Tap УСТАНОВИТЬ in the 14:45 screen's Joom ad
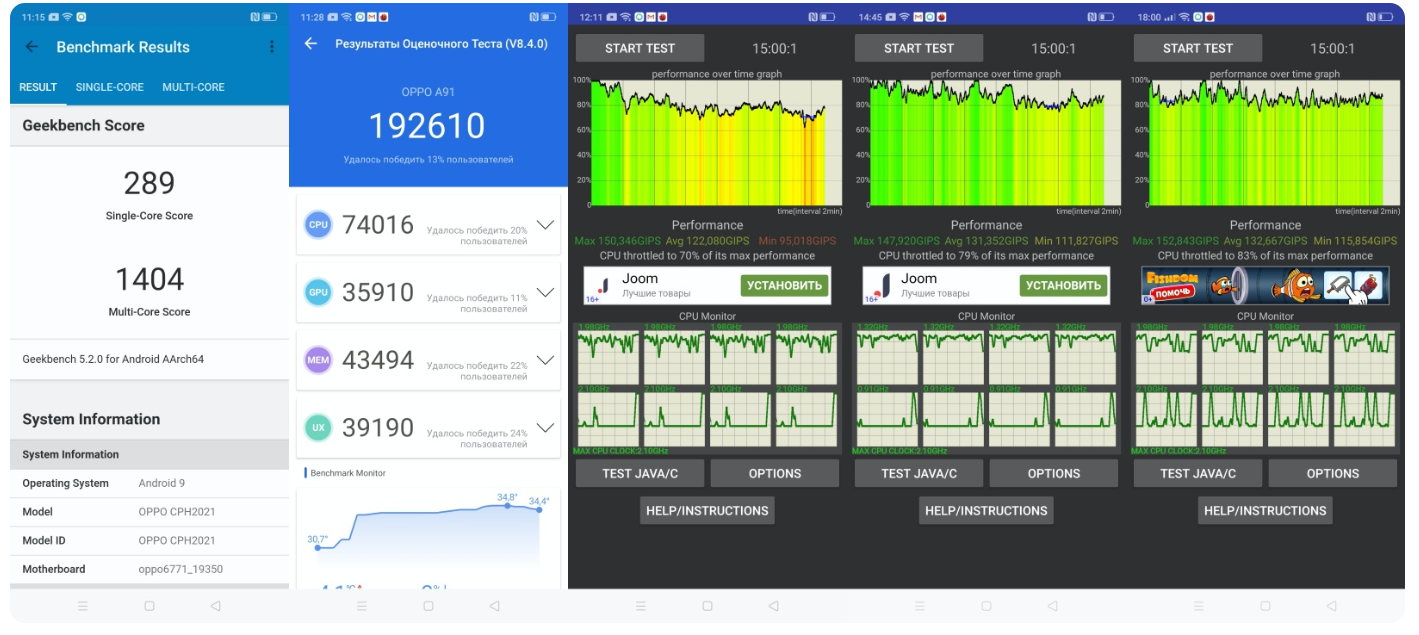1419x635 pixels. [1064, 285]
